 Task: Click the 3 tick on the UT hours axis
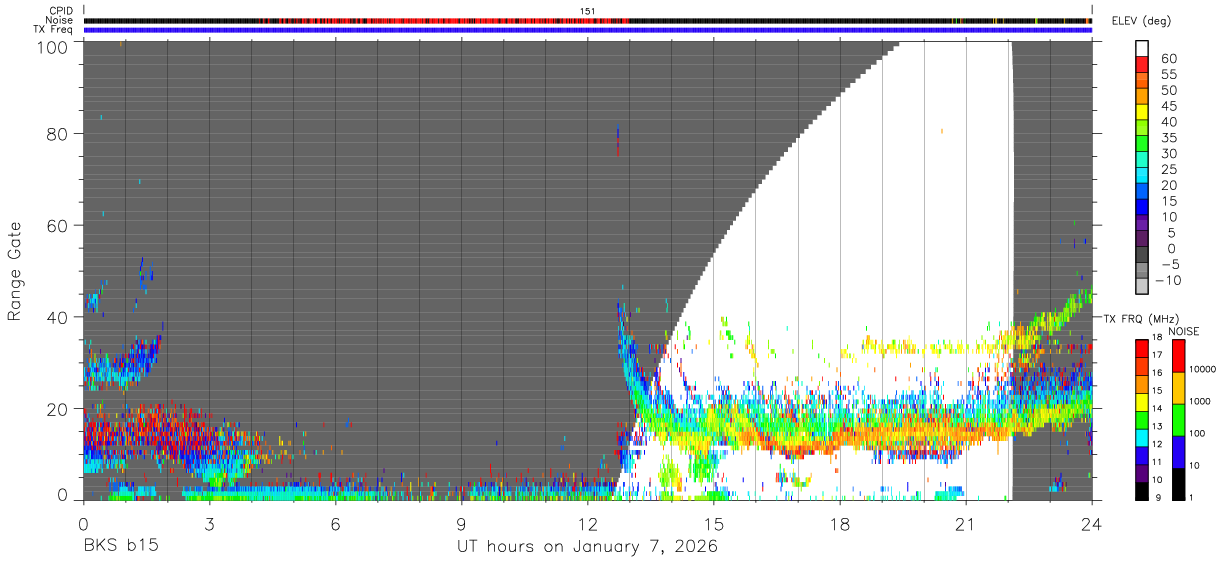209,524
